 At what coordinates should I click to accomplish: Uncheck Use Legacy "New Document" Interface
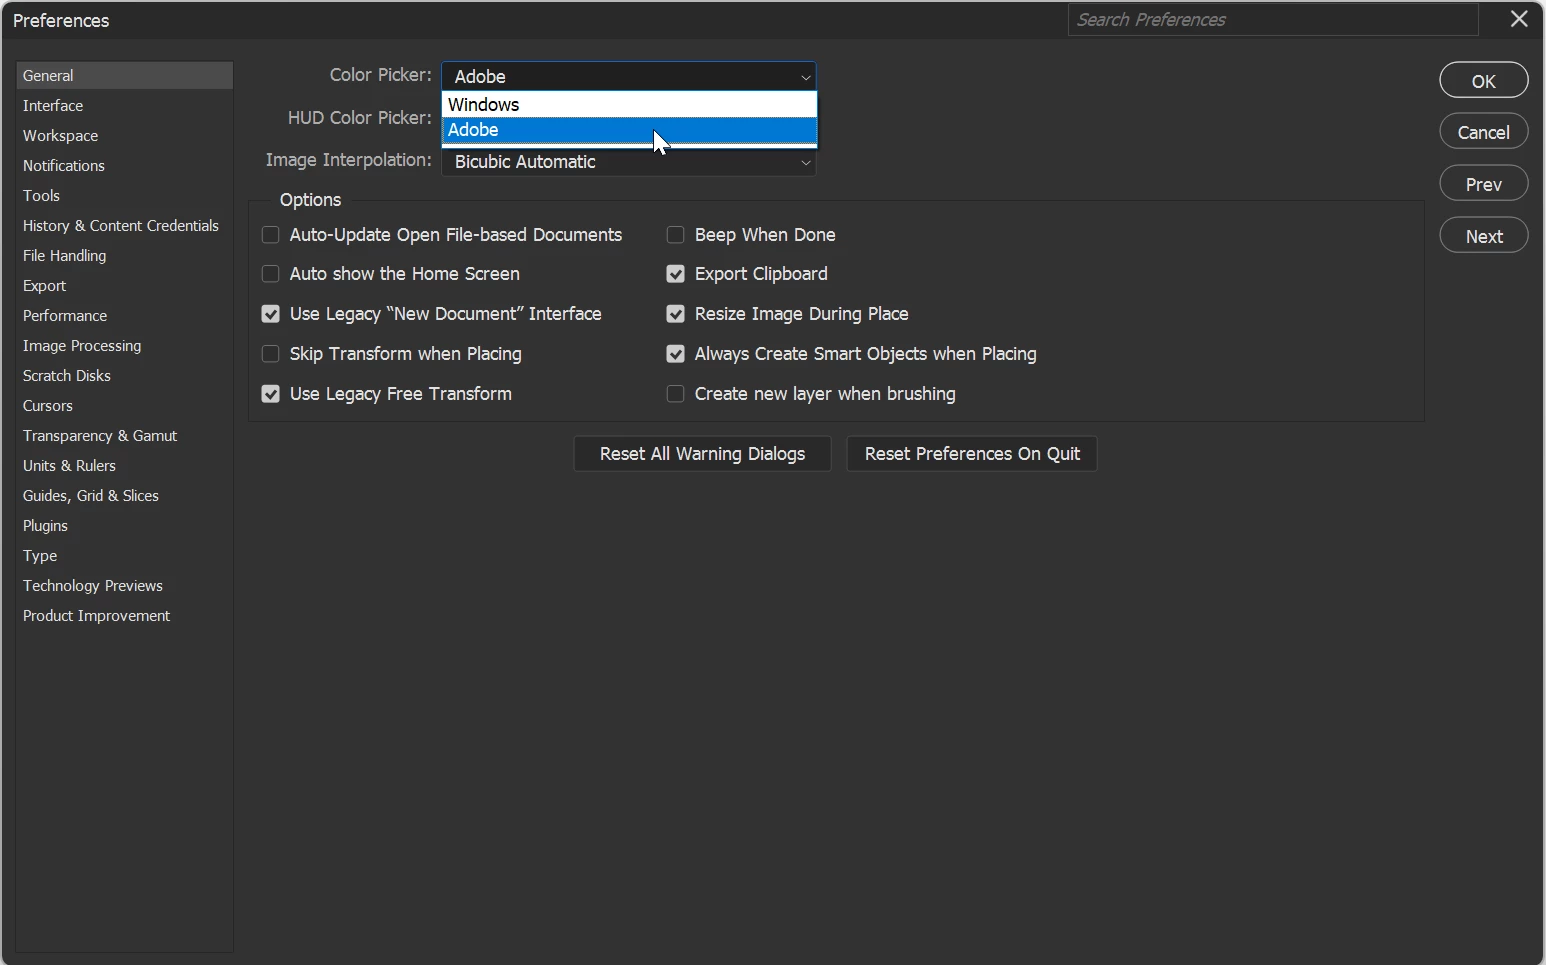tap(270, 314)
